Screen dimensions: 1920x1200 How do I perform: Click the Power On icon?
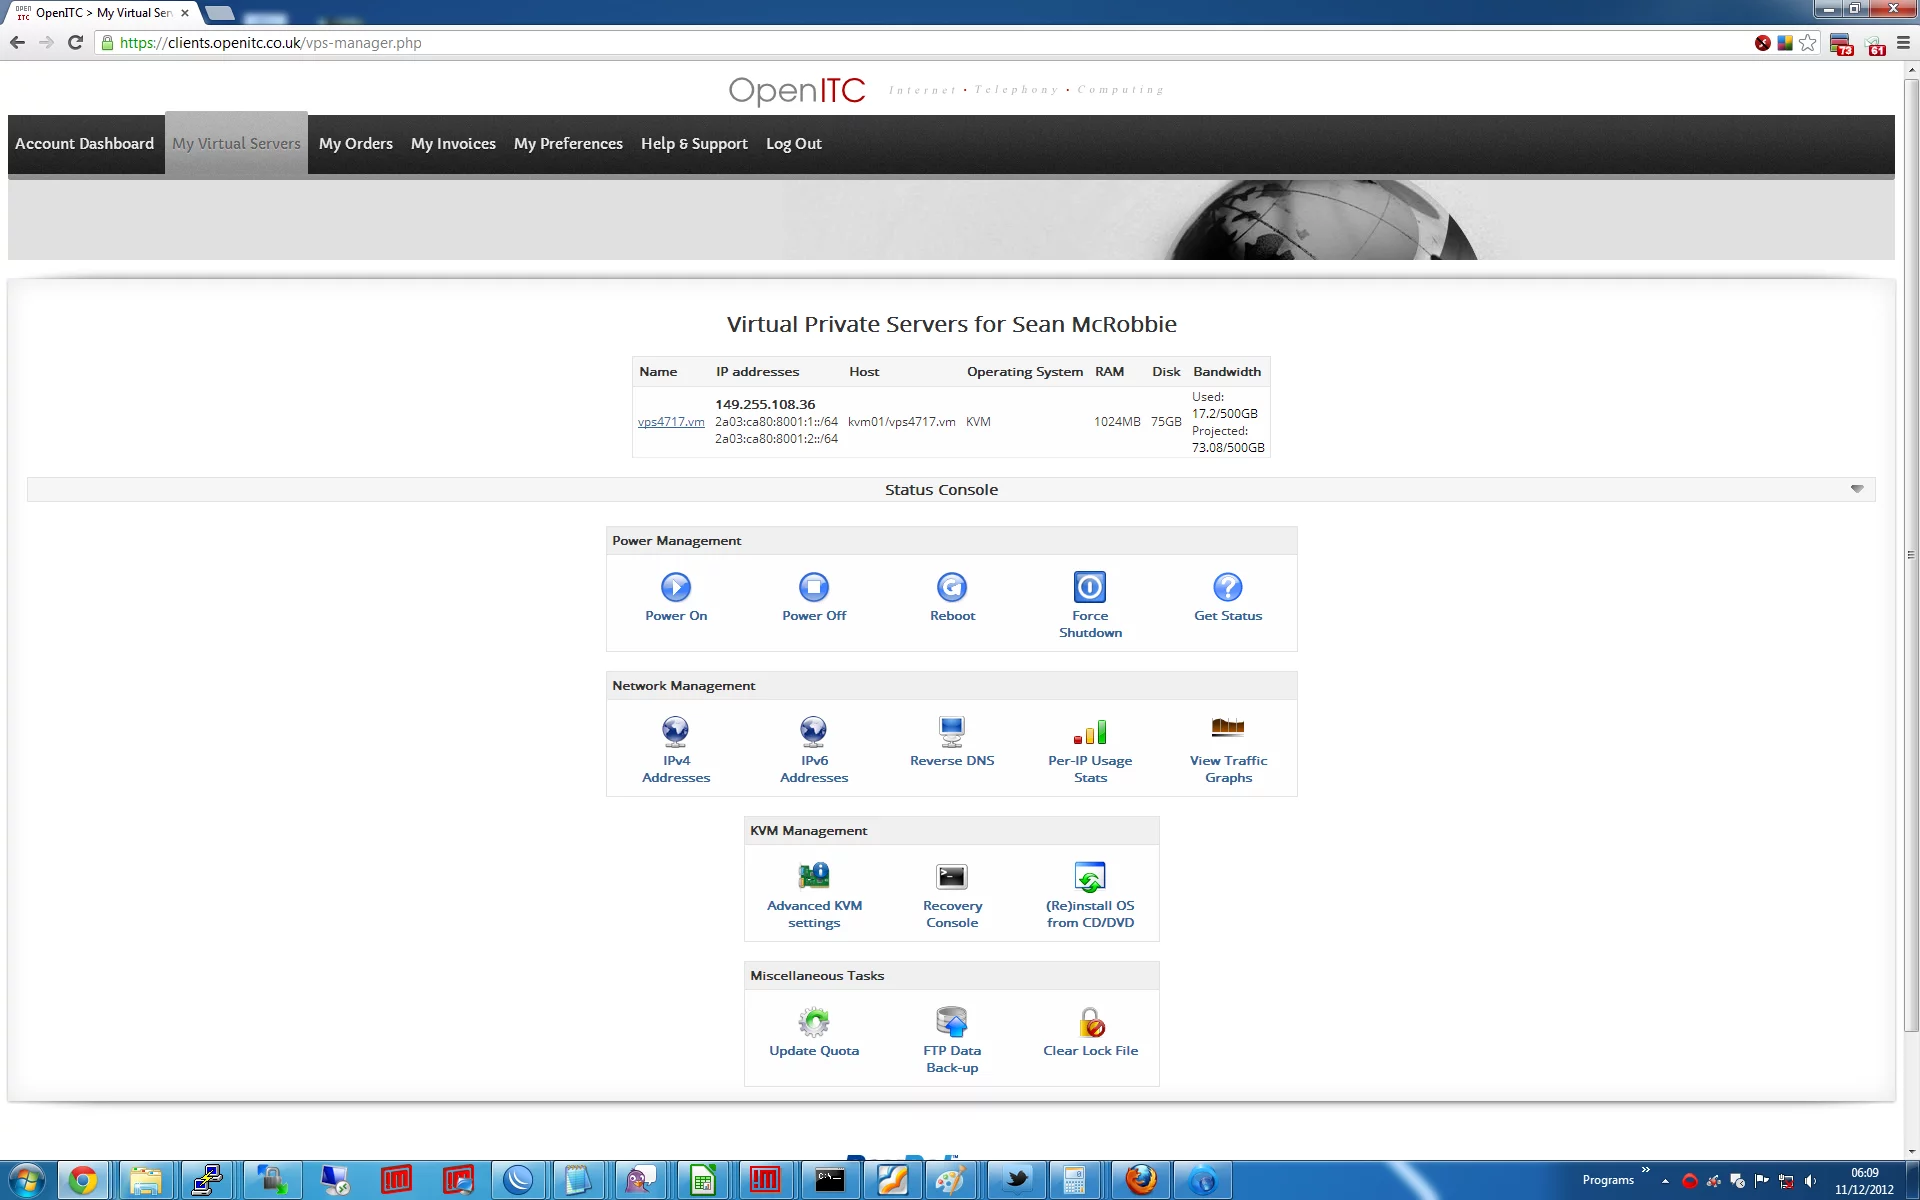[676, 587]
